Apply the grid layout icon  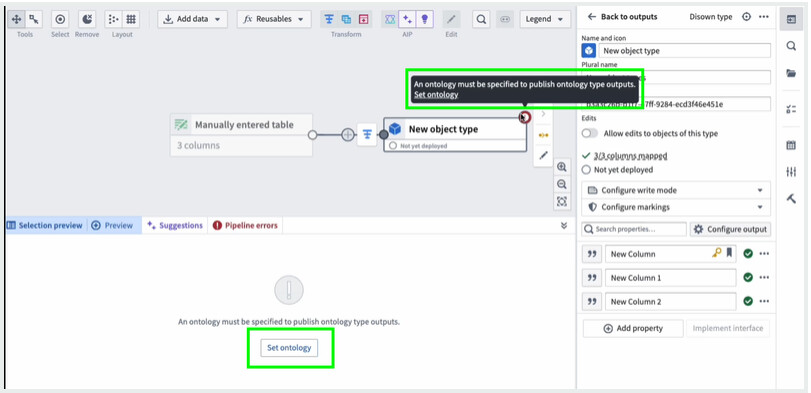pos(131,19)
